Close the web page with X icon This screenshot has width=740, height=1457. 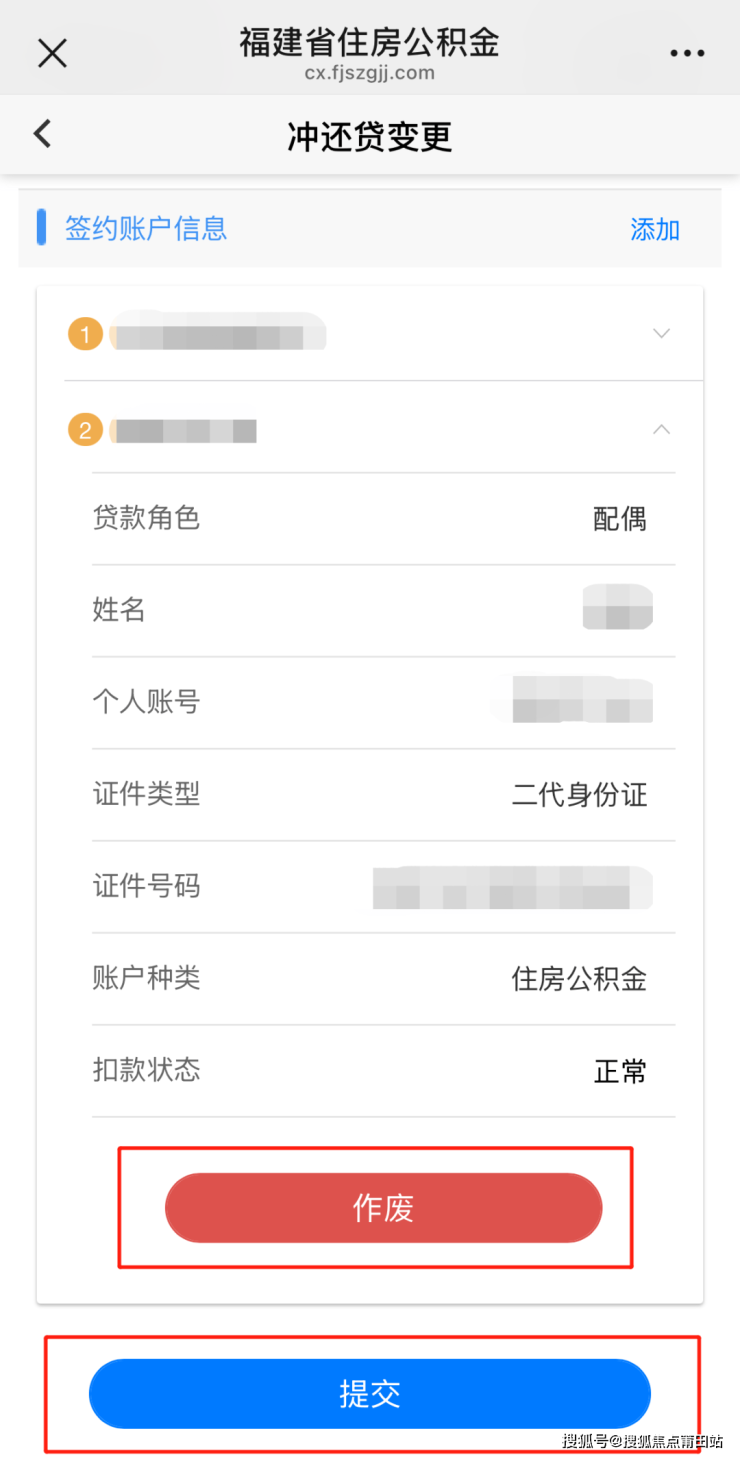(x=52, y=53)
